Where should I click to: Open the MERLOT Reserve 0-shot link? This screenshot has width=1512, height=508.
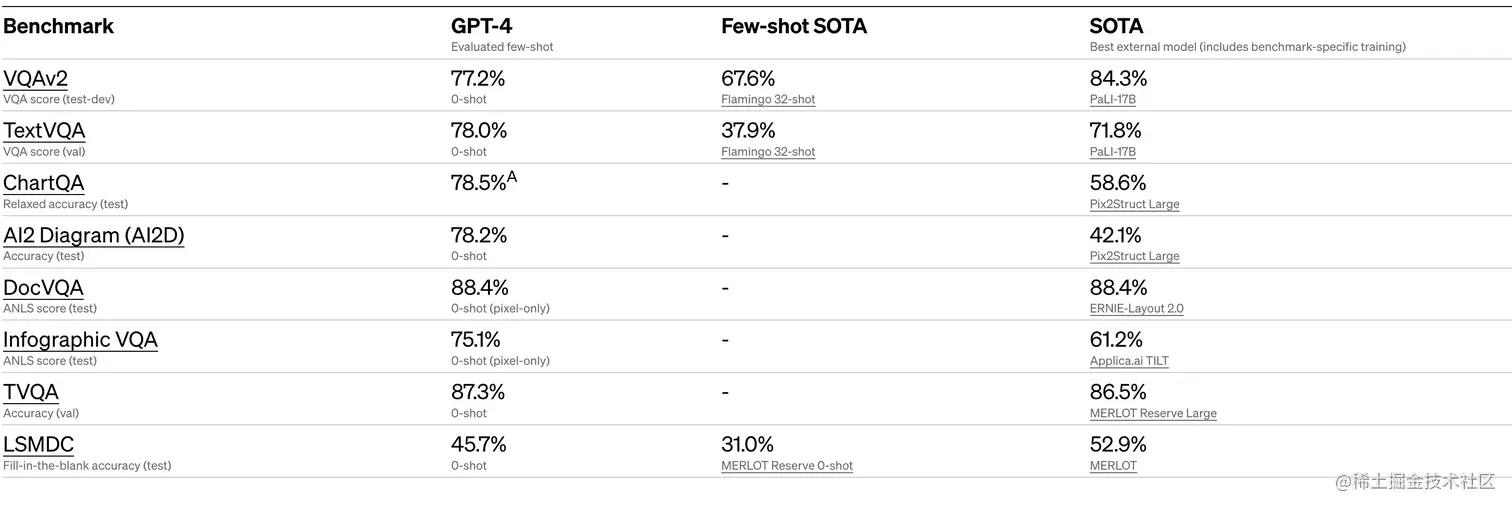pos(787,466)
